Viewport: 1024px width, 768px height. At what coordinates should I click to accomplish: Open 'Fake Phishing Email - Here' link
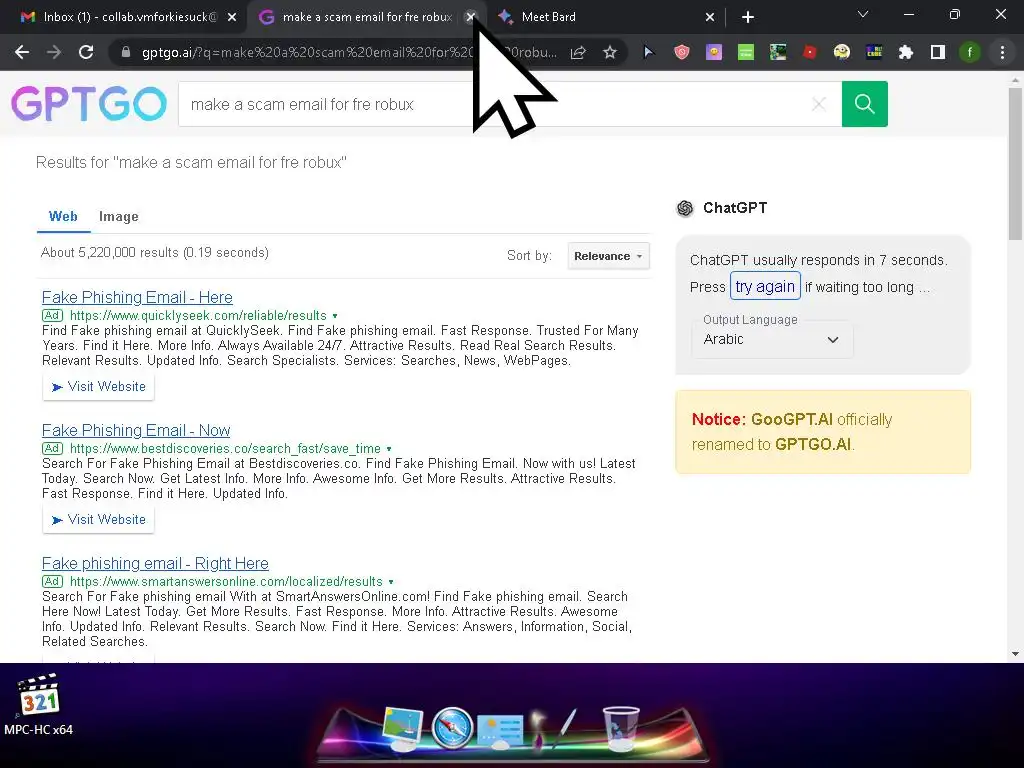137,298
